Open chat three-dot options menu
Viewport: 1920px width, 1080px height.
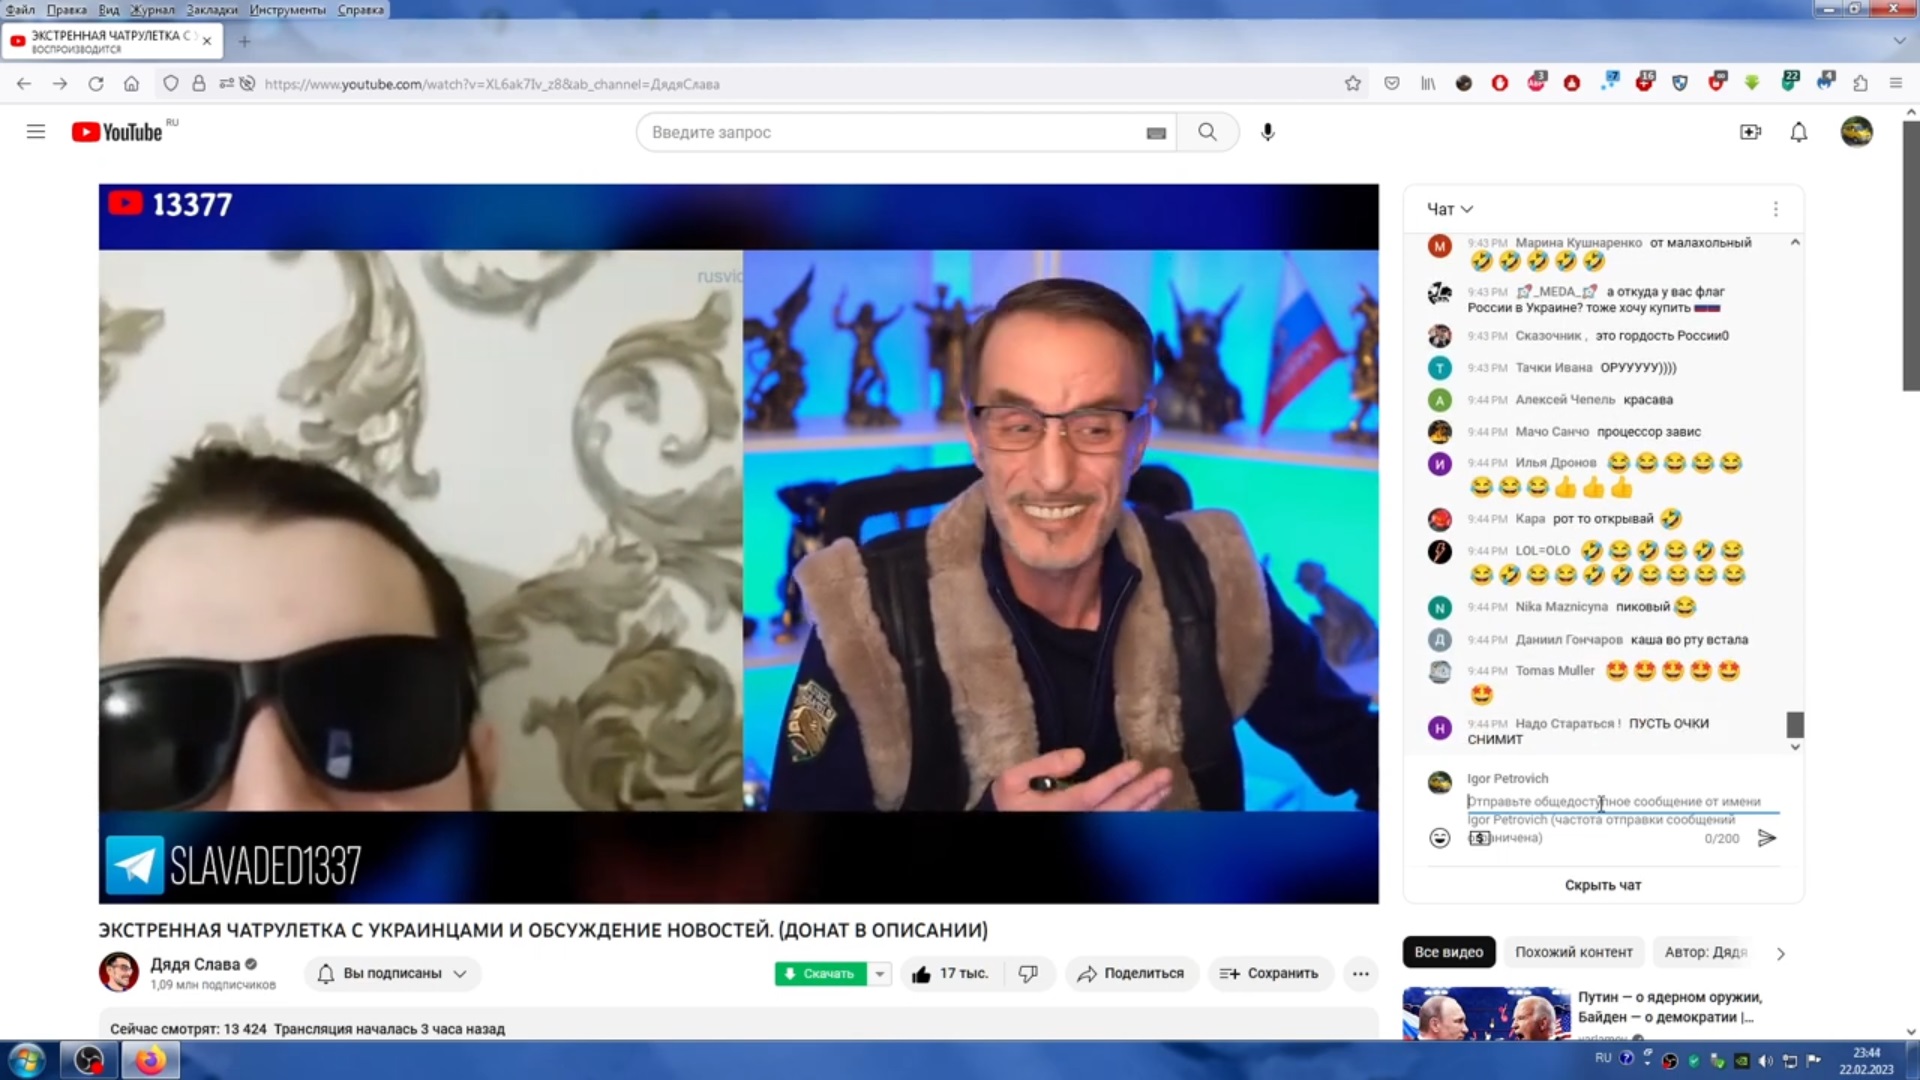tap(1775, 209)
